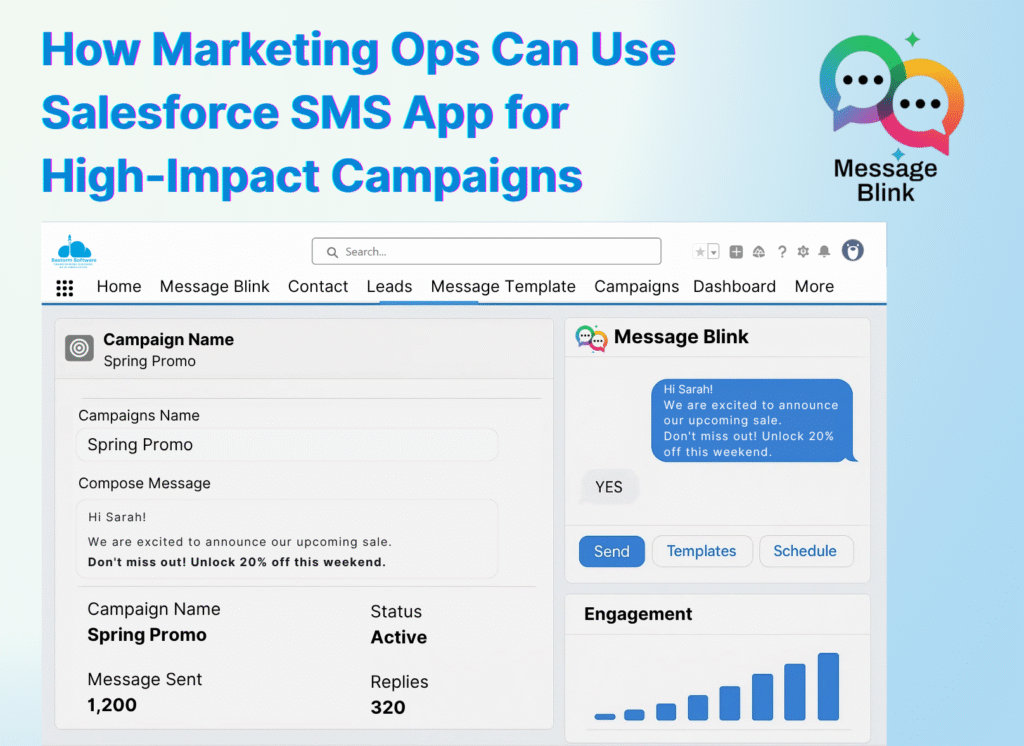This screenshot has width=1024, height=746.
Task: Click the campaign target icon beside Campaign Name
Action: click(79, 348)
